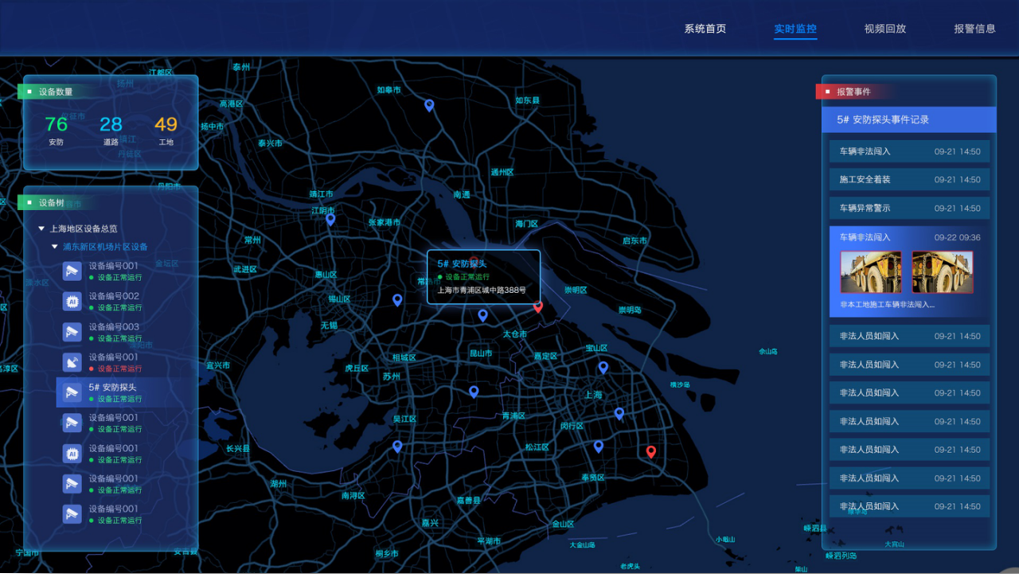Click the blue map pin near 如皋市

pos(429,105)
